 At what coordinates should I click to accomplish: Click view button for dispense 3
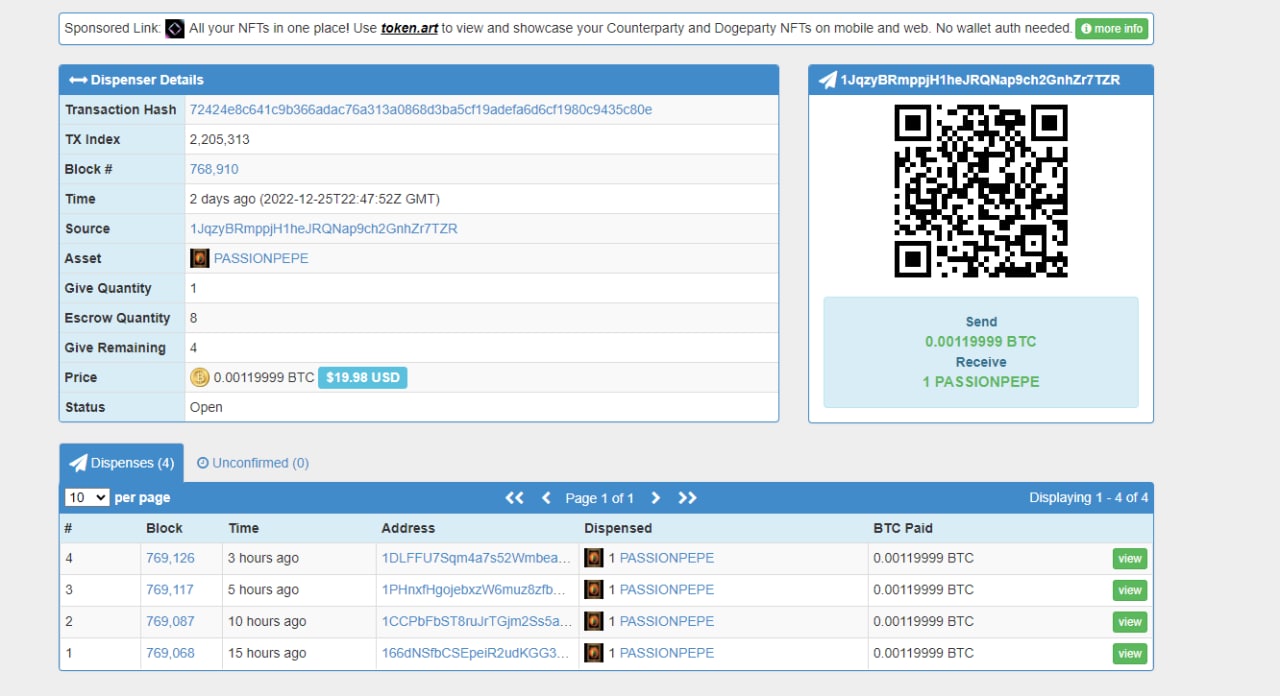[1130, 590]
